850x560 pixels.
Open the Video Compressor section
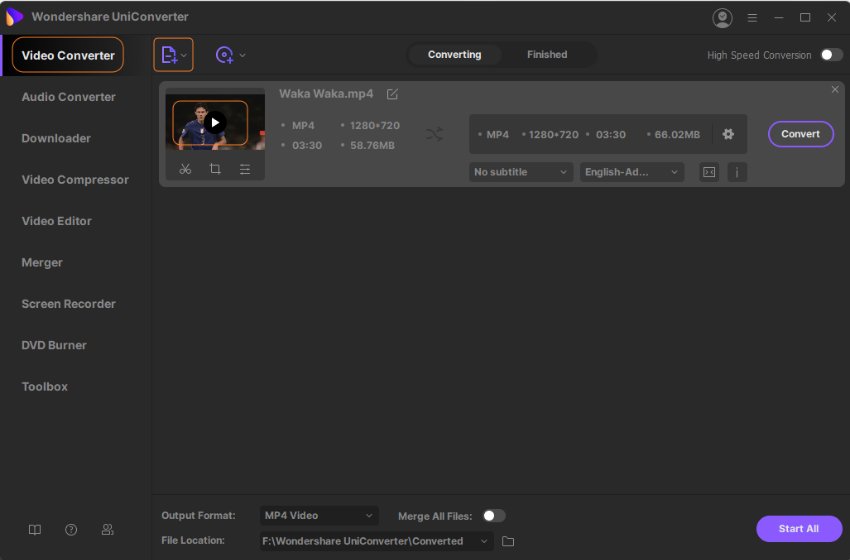click(x=75, y=179)
